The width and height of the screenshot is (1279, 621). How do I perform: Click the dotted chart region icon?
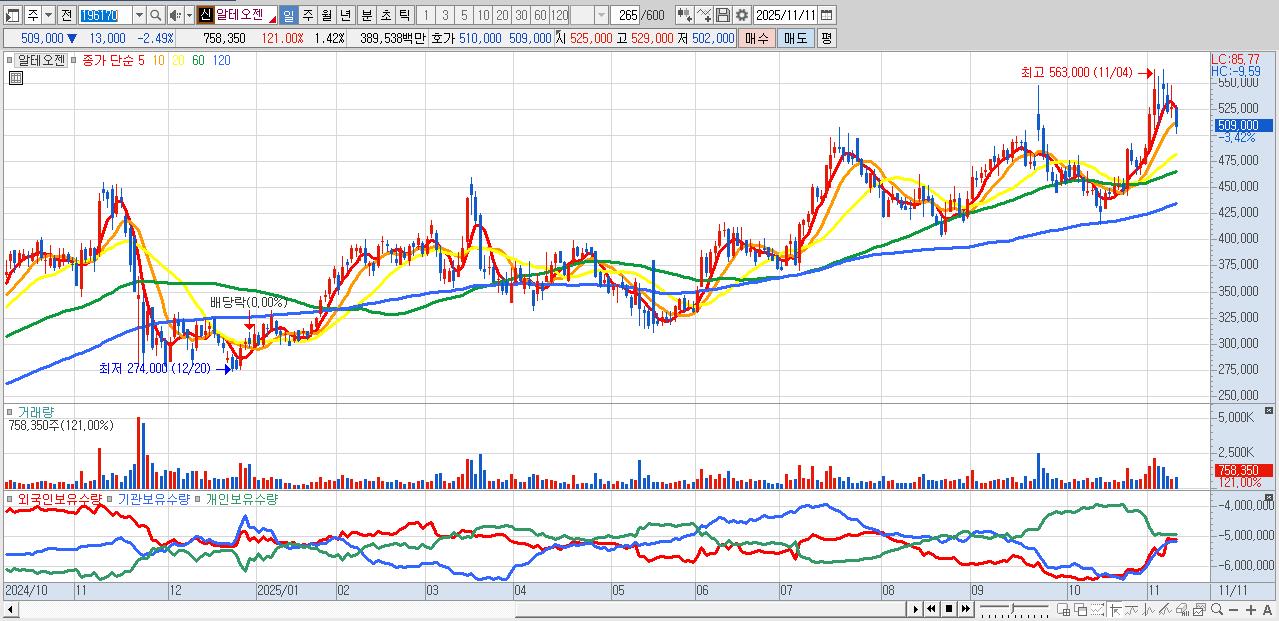click(1098, 609)
